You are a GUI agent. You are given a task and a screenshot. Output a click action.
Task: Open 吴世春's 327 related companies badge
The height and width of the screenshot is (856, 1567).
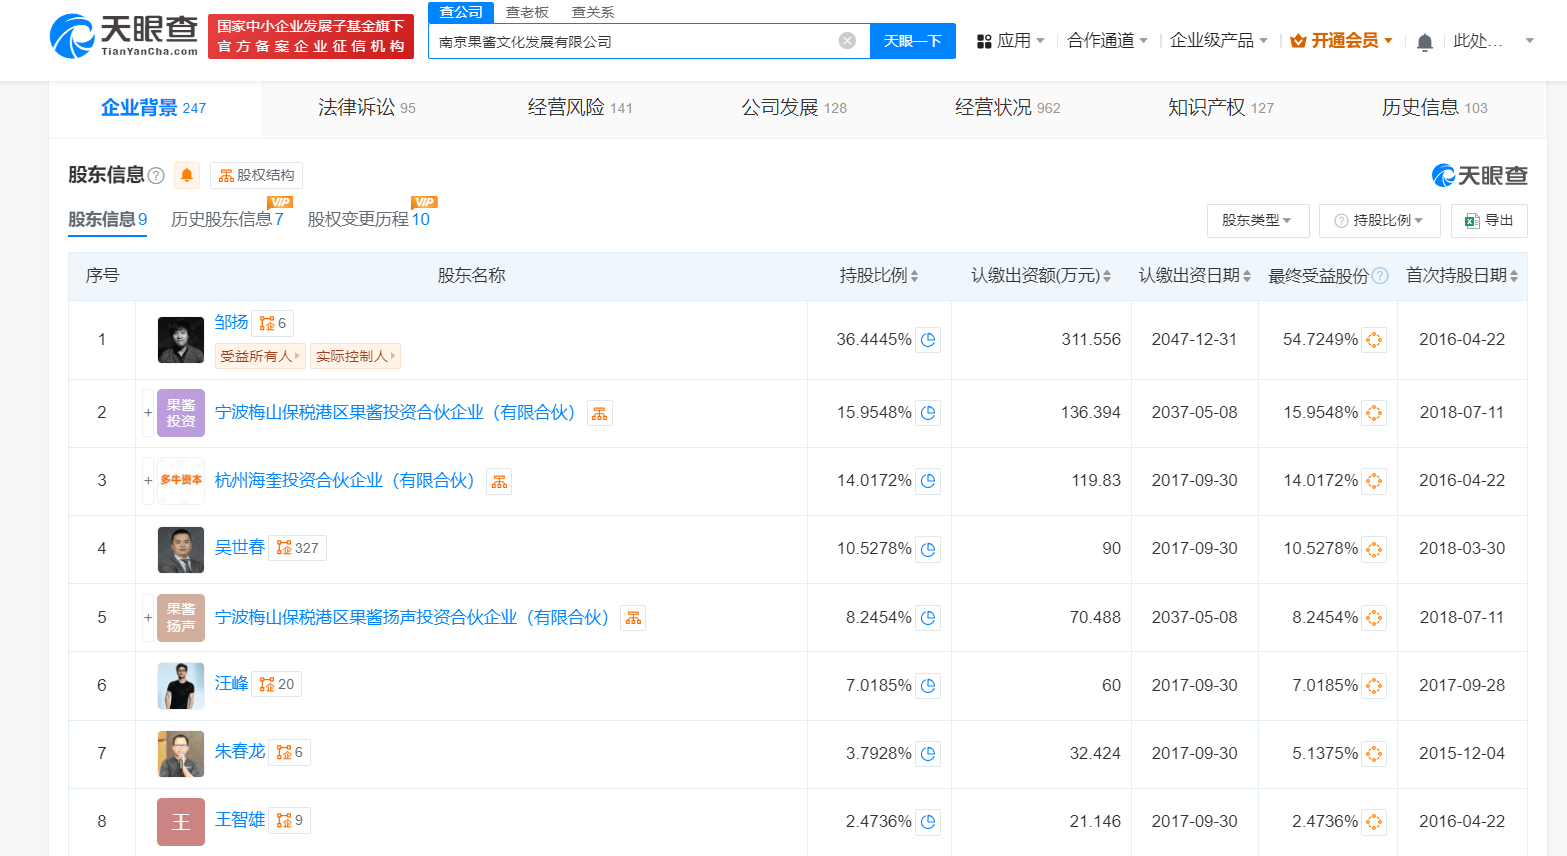(298, 548)
